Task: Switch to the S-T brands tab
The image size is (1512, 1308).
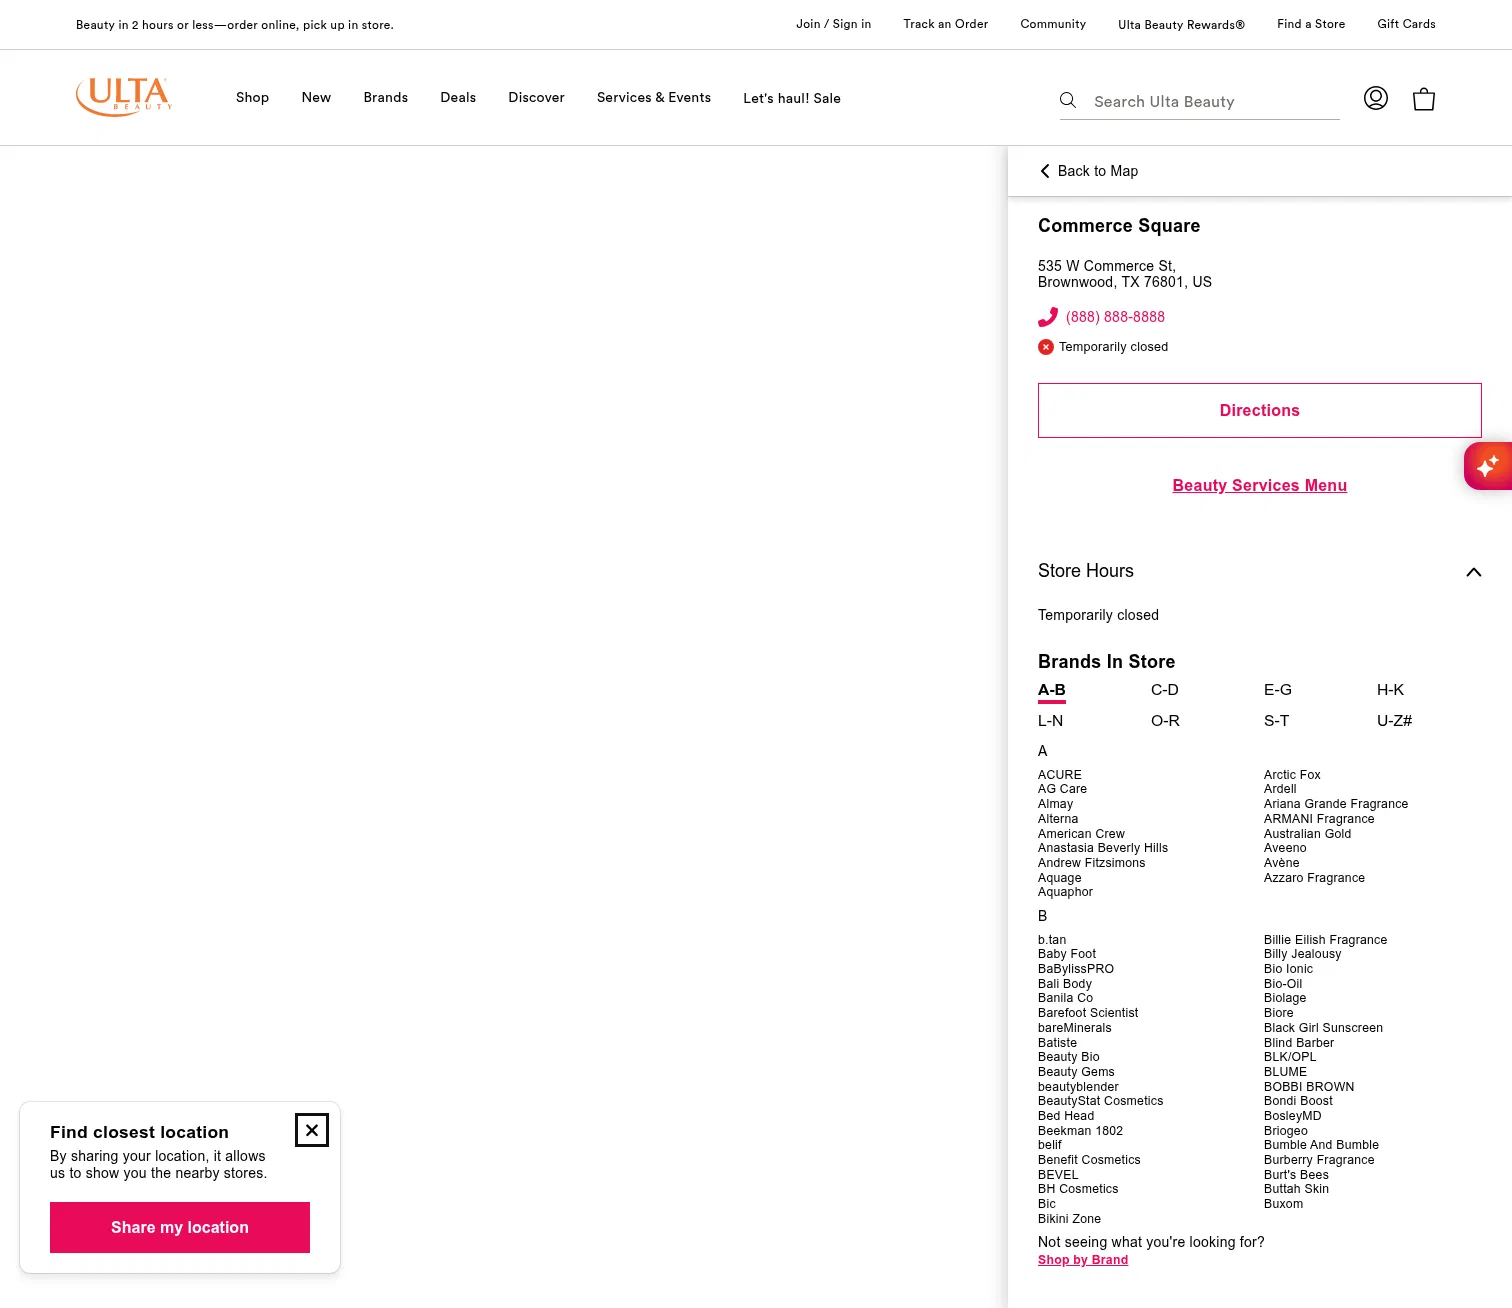Action: tap(1277, 721)
